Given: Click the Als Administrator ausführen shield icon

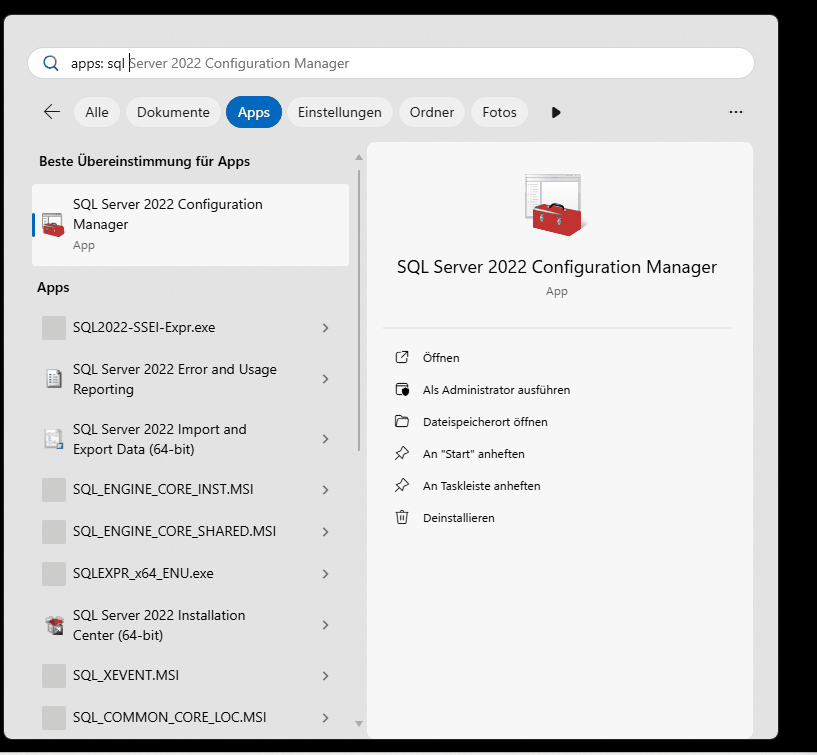Looking at the screenshot, I should point(402,390).
